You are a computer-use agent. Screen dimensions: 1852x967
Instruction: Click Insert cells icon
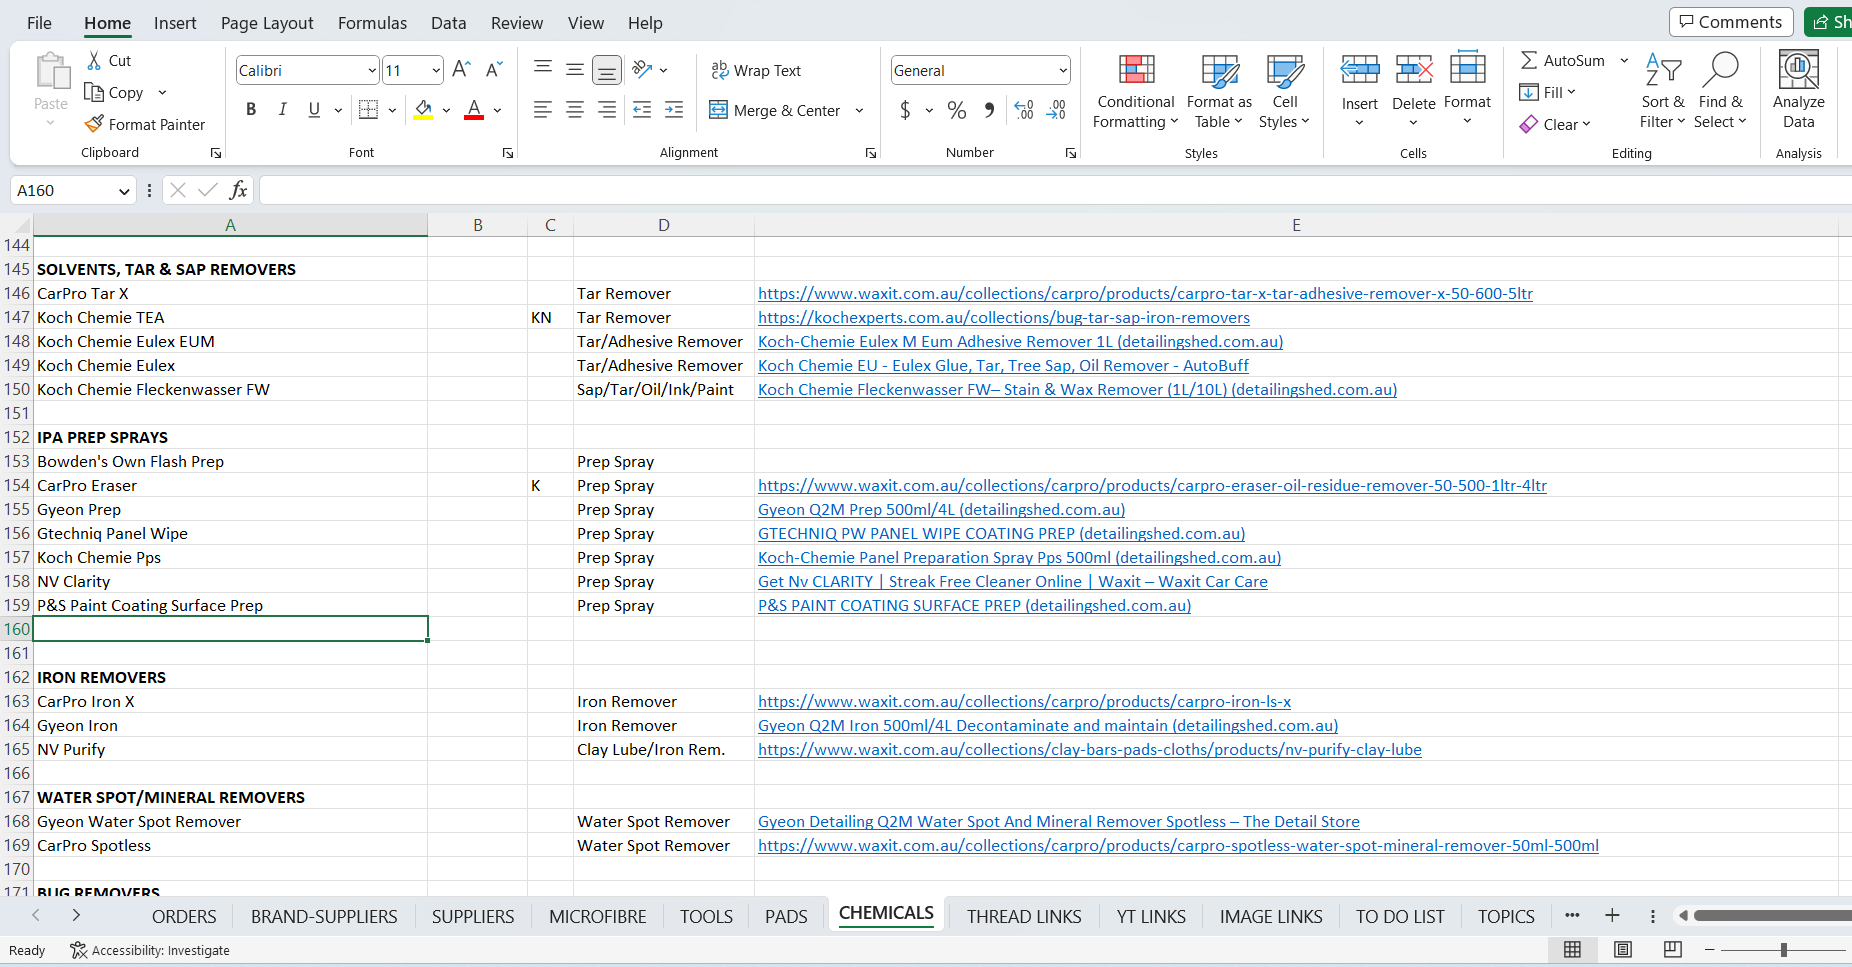(x=1360, y=71)
